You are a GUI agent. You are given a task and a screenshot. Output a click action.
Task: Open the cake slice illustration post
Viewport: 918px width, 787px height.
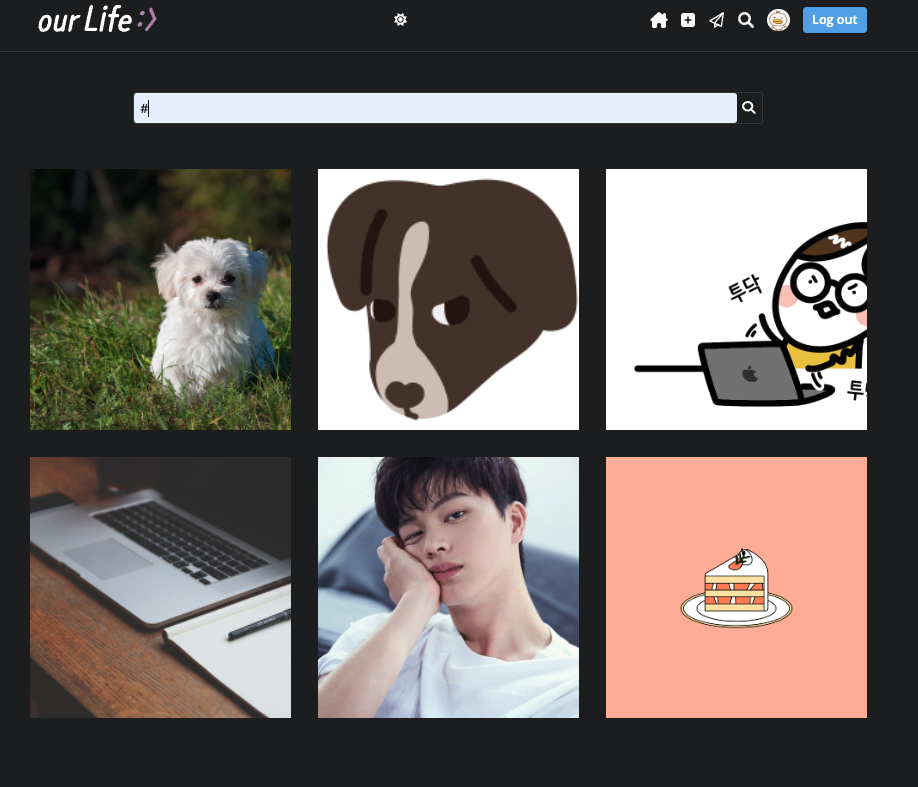click(x=736, y=587)
